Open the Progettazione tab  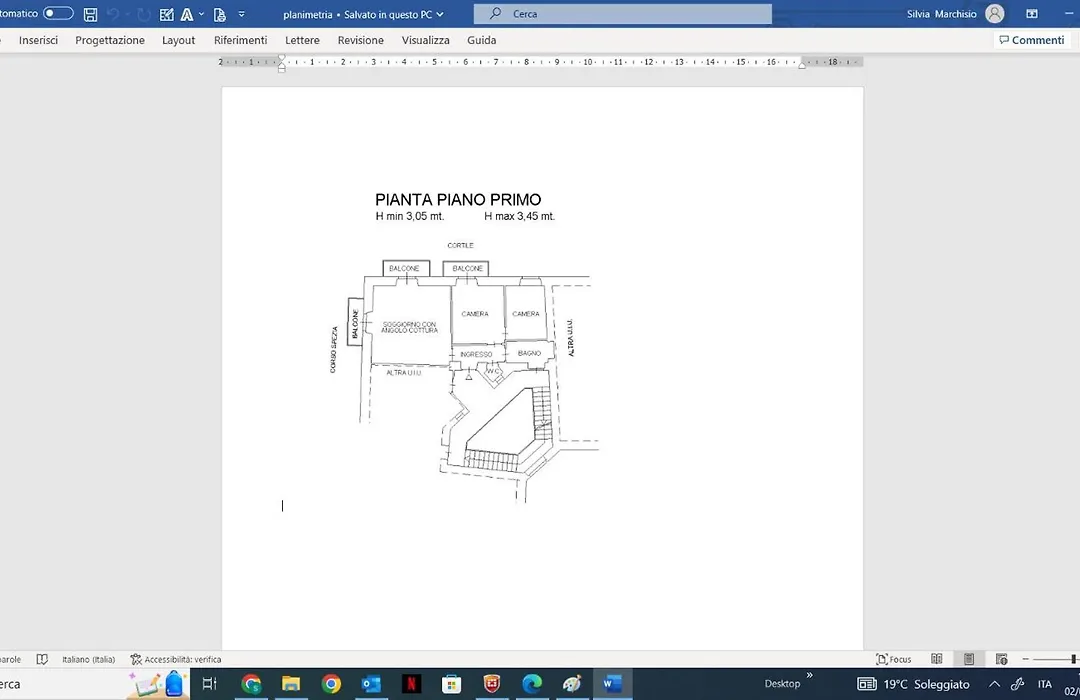tap(110, 40)
